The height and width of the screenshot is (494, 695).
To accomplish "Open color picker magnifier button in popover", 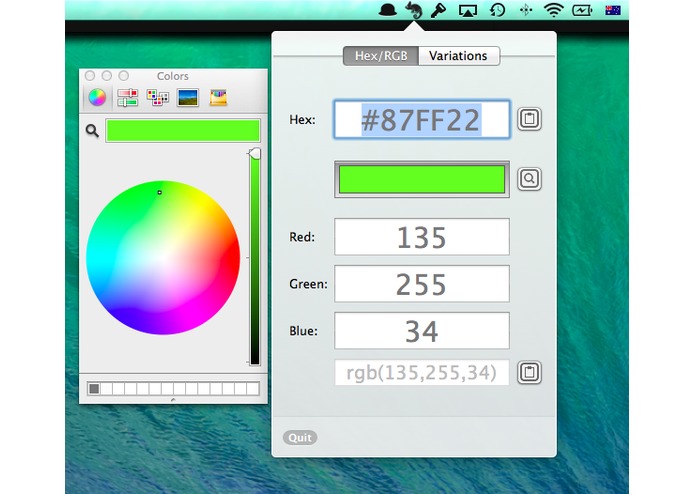I will [530, 179].
